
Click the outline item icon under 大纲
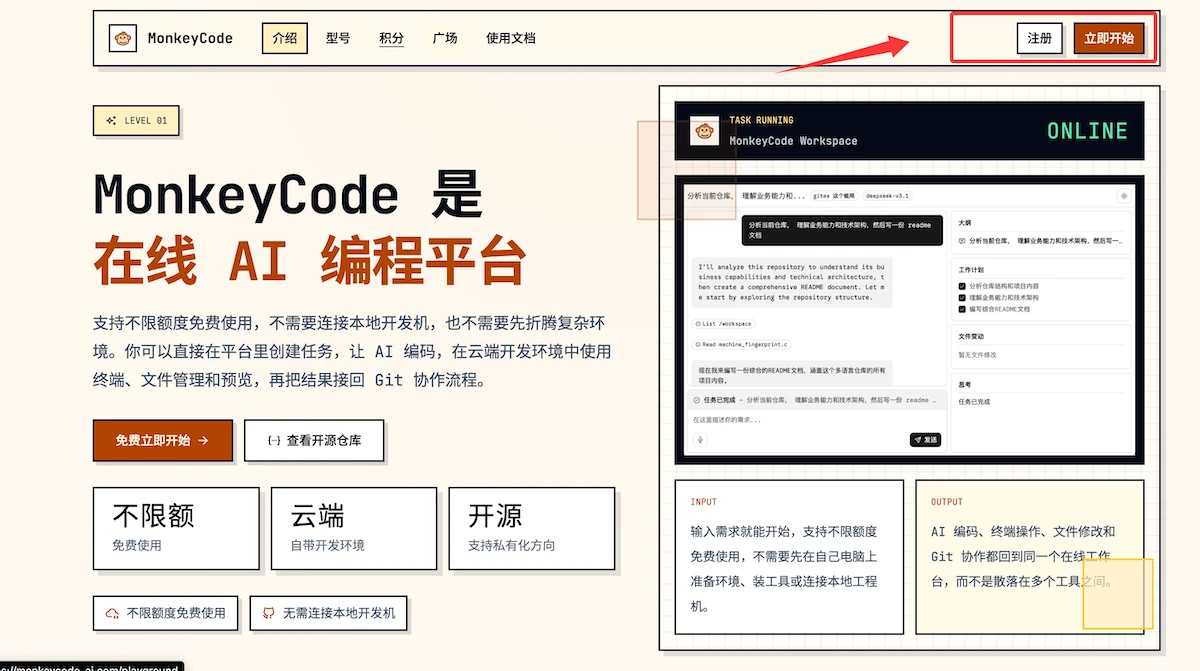962,241
